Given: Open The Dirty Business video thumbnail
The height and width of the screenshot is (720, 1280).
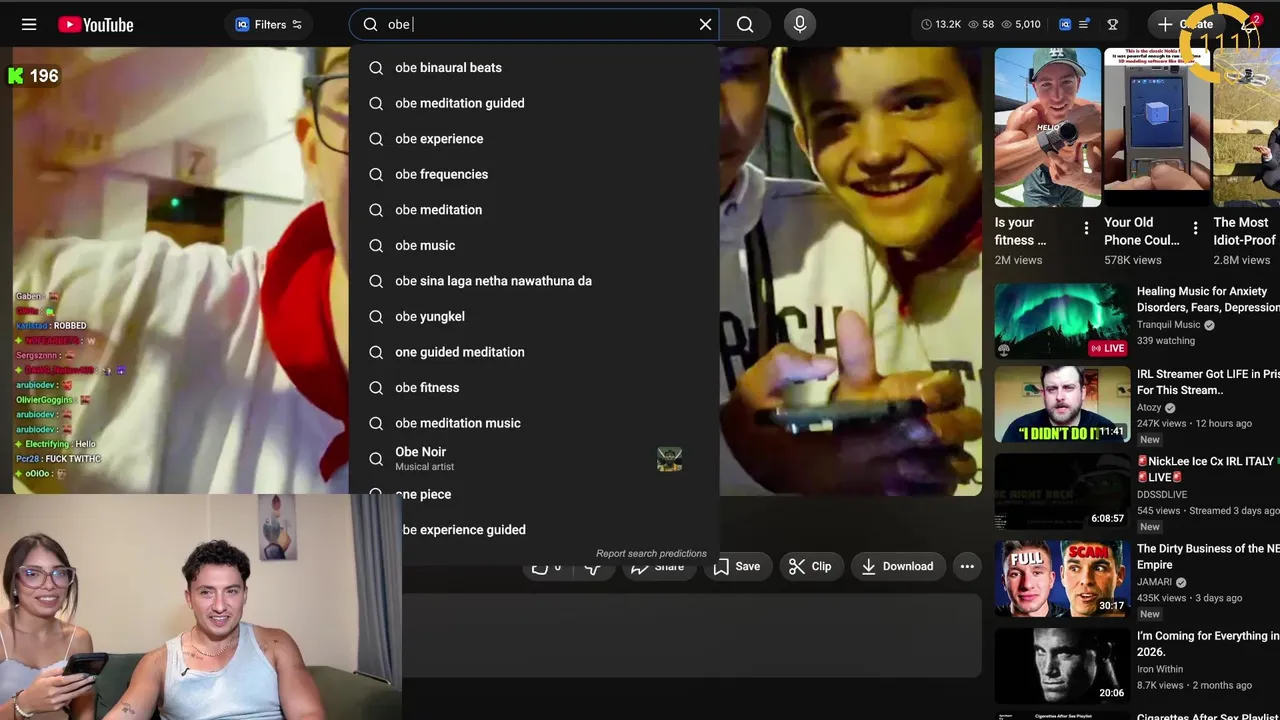Looking at the screenshot, I should click(x=1062, y=577).
